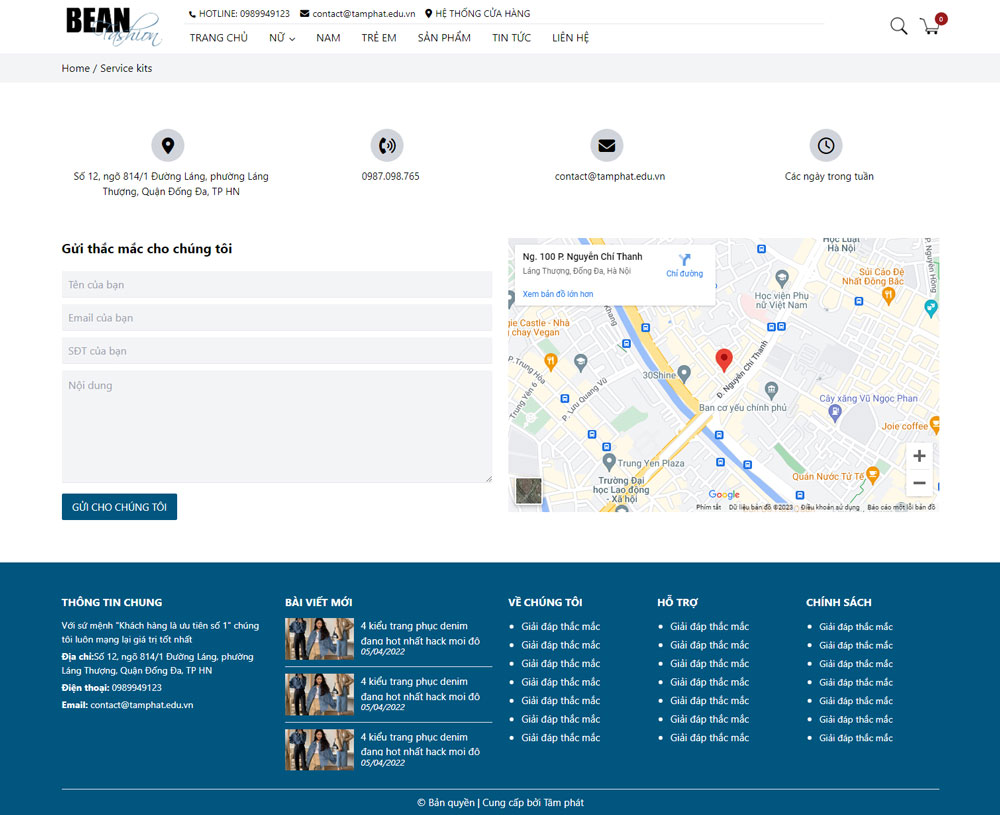1000x815 pixels.
Task: Zoom out on the map
Action: [919, 483]
